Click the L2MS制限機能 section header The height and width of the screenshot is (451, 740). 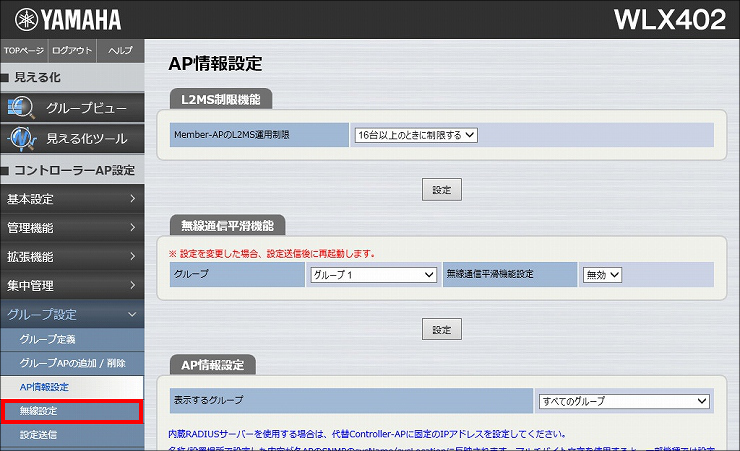point(221,99)
